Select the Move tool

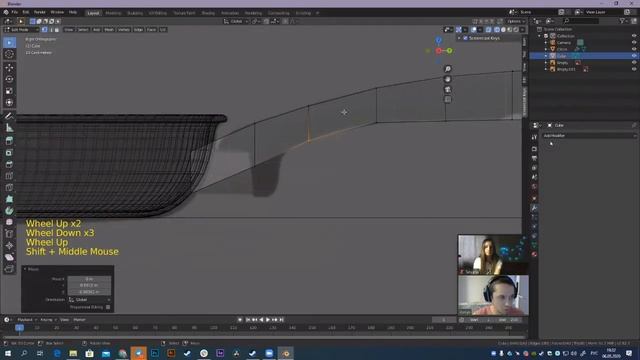9,68
